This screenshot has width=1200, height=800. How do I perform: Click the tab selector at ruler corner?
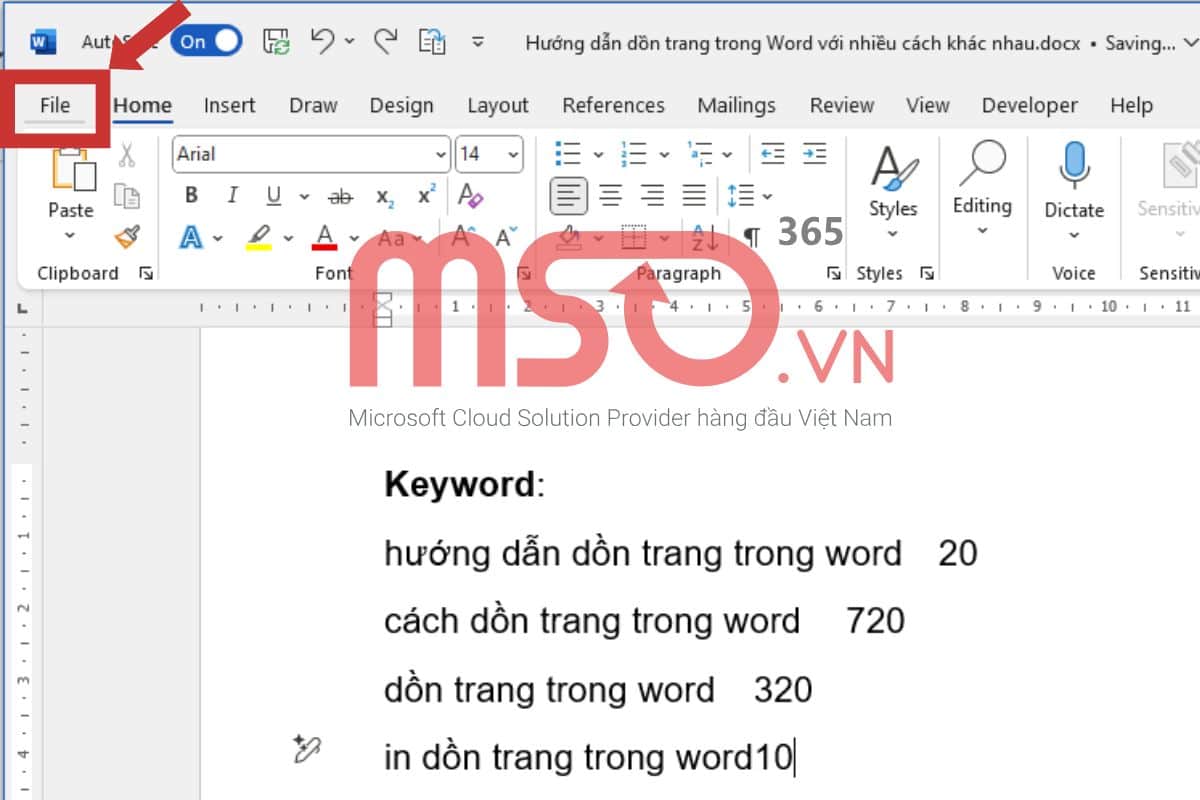22,309
